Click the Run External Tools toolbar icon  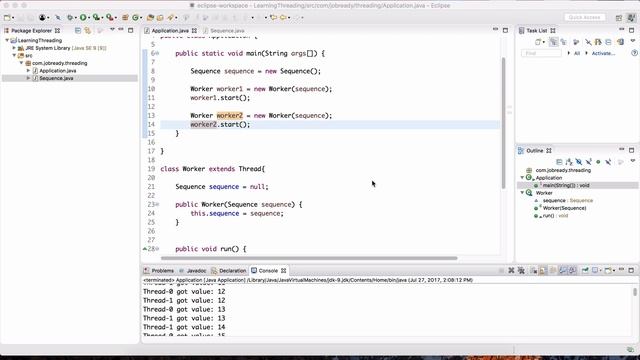(109, 18)
